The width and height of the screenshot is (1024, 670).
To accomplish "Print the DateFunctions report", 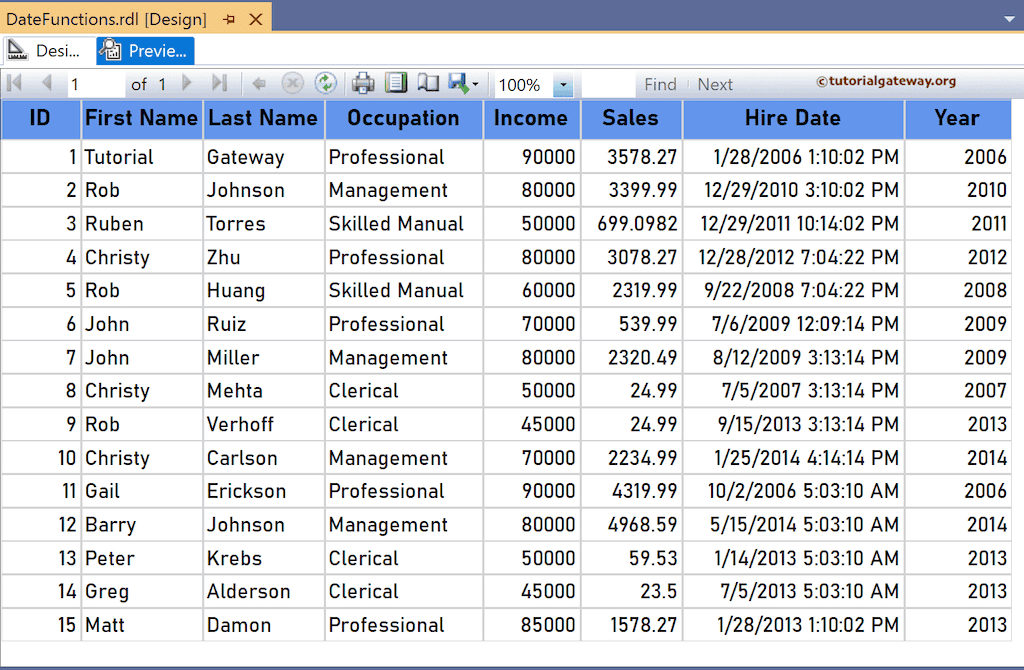I will click(361, 84).
